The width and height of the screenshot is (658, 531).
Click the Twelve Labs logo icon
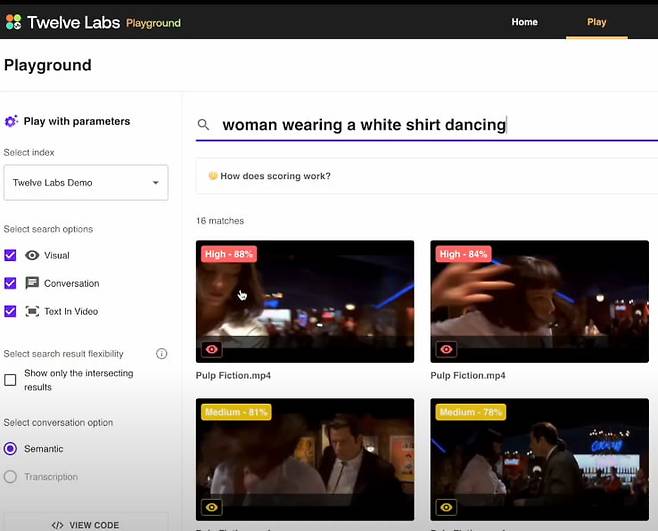coord(13,22)
